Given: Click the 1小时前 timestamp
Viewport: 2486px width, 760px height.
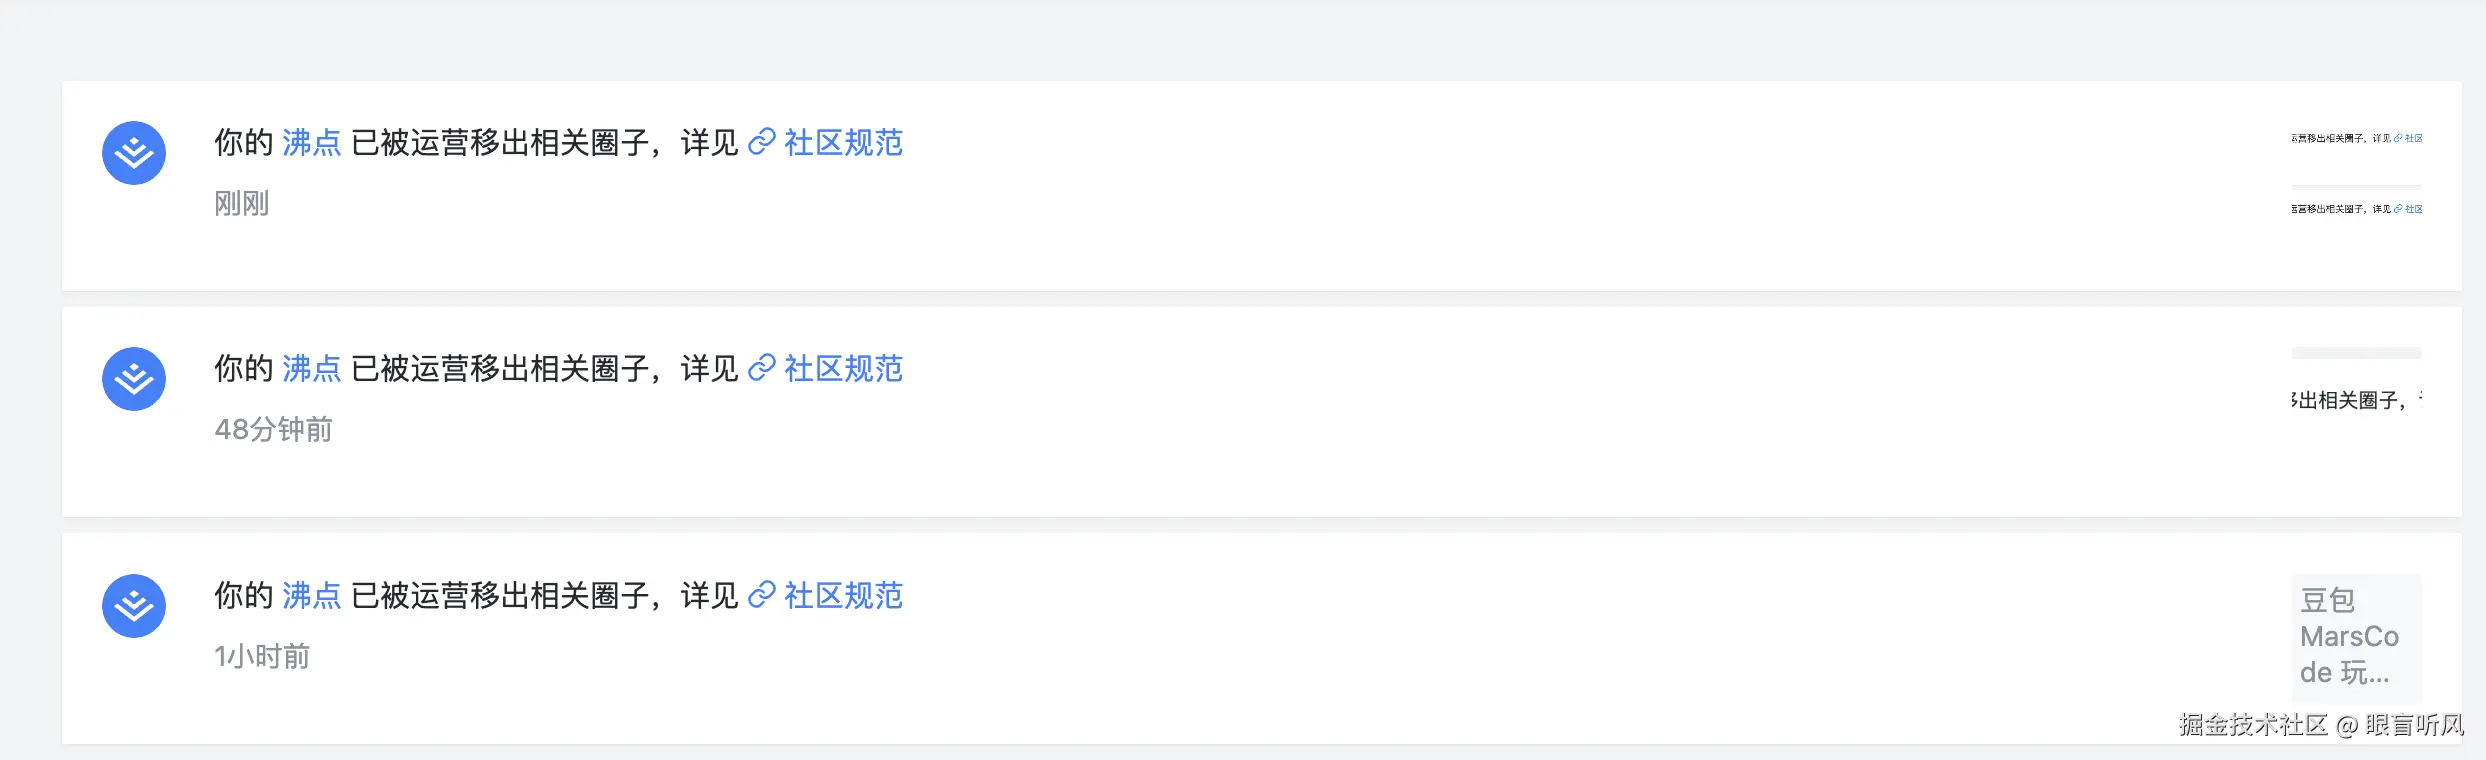Looking at the screenshot, I should click(262, 657).
